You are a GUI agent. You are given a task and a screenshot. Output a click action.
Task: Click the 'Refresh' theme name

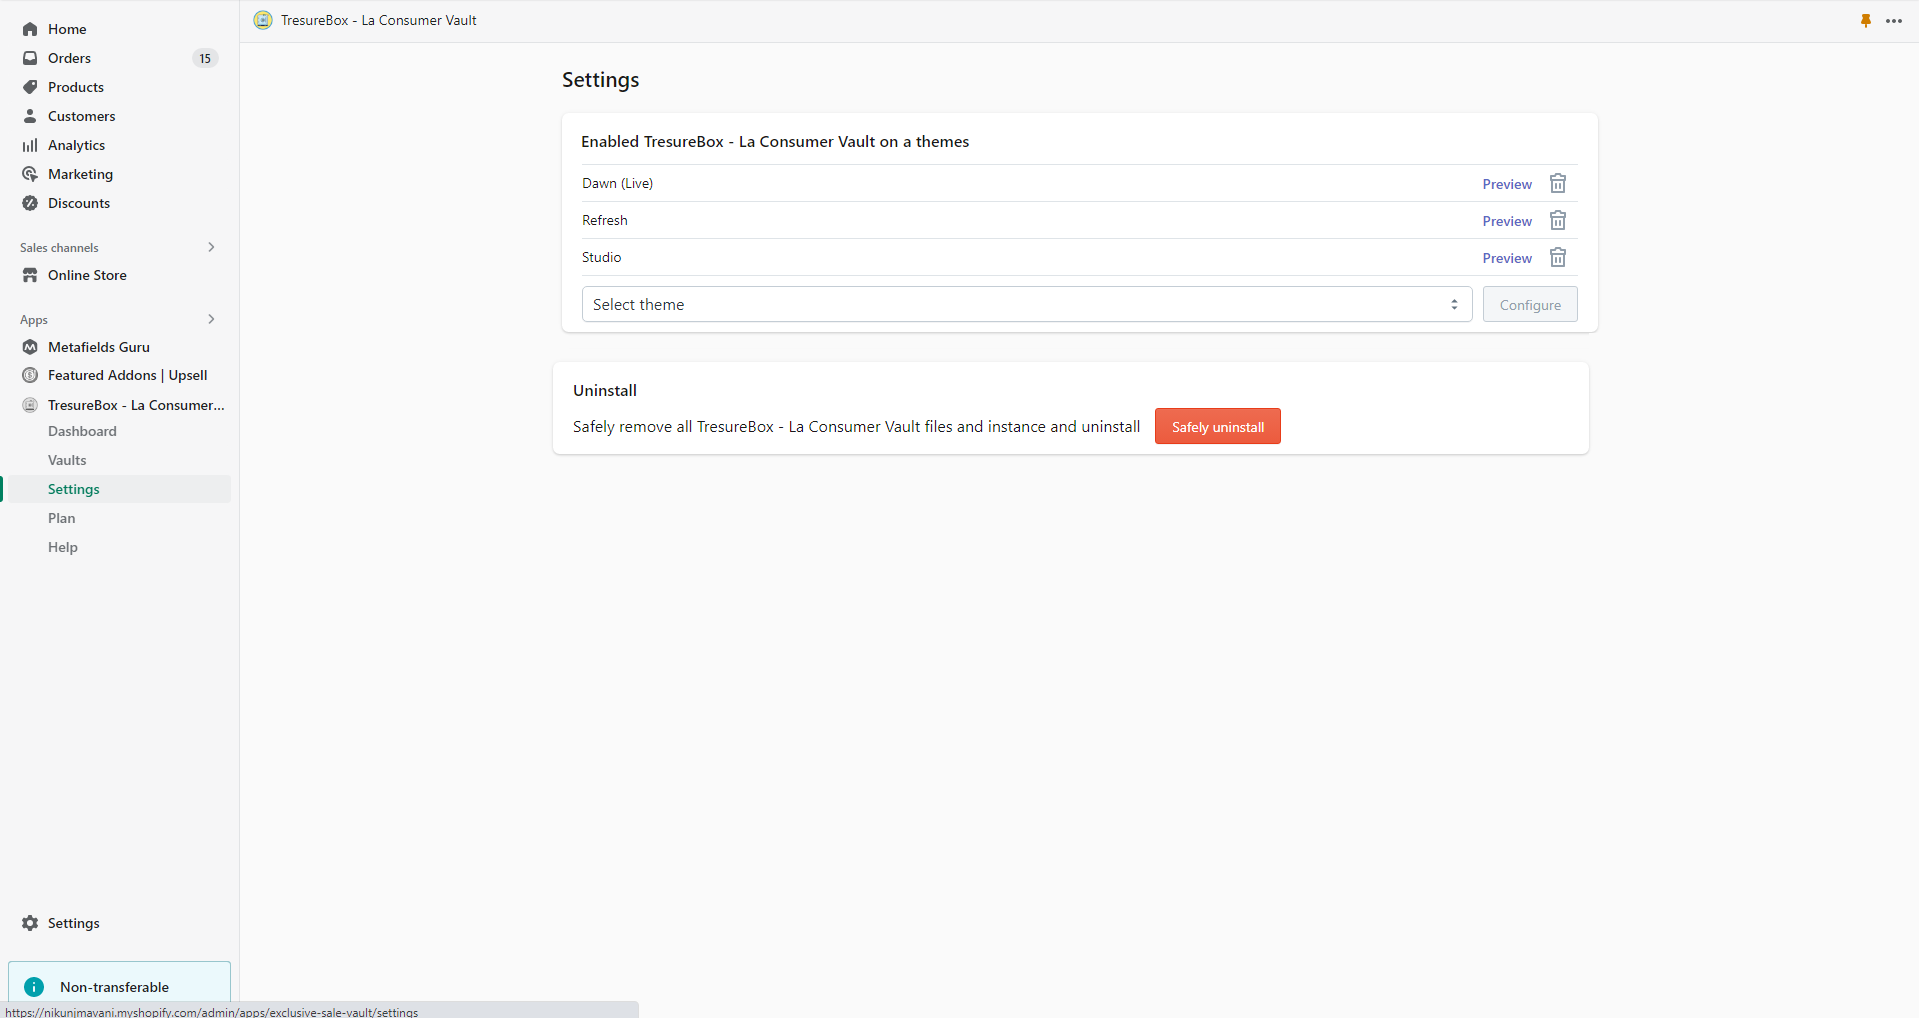(605, 220)
